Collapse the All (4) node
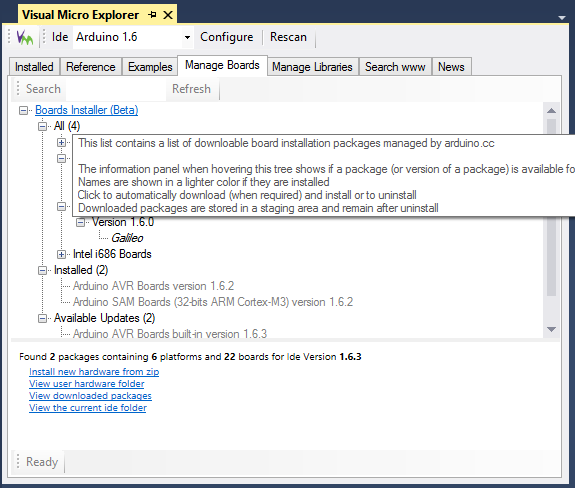Screen dimensions: 575x488 [x=43, y=126]
